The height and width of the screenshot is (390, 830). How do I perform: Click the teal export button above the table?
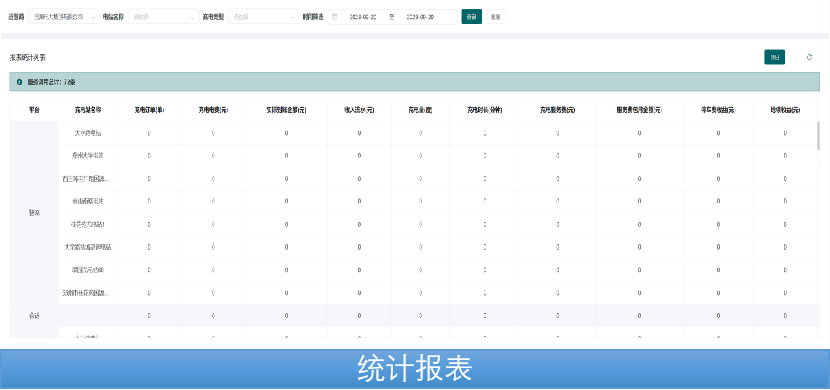point(774,57)
